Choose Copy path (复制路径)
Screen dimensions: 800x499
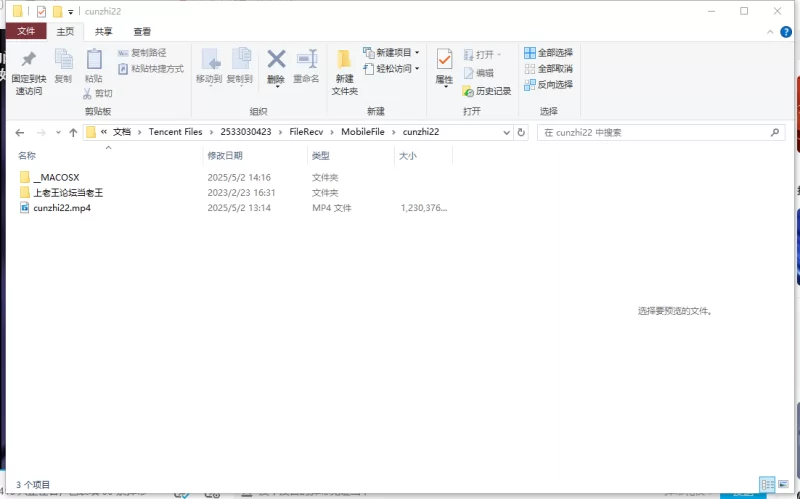(x=142, y=53)
